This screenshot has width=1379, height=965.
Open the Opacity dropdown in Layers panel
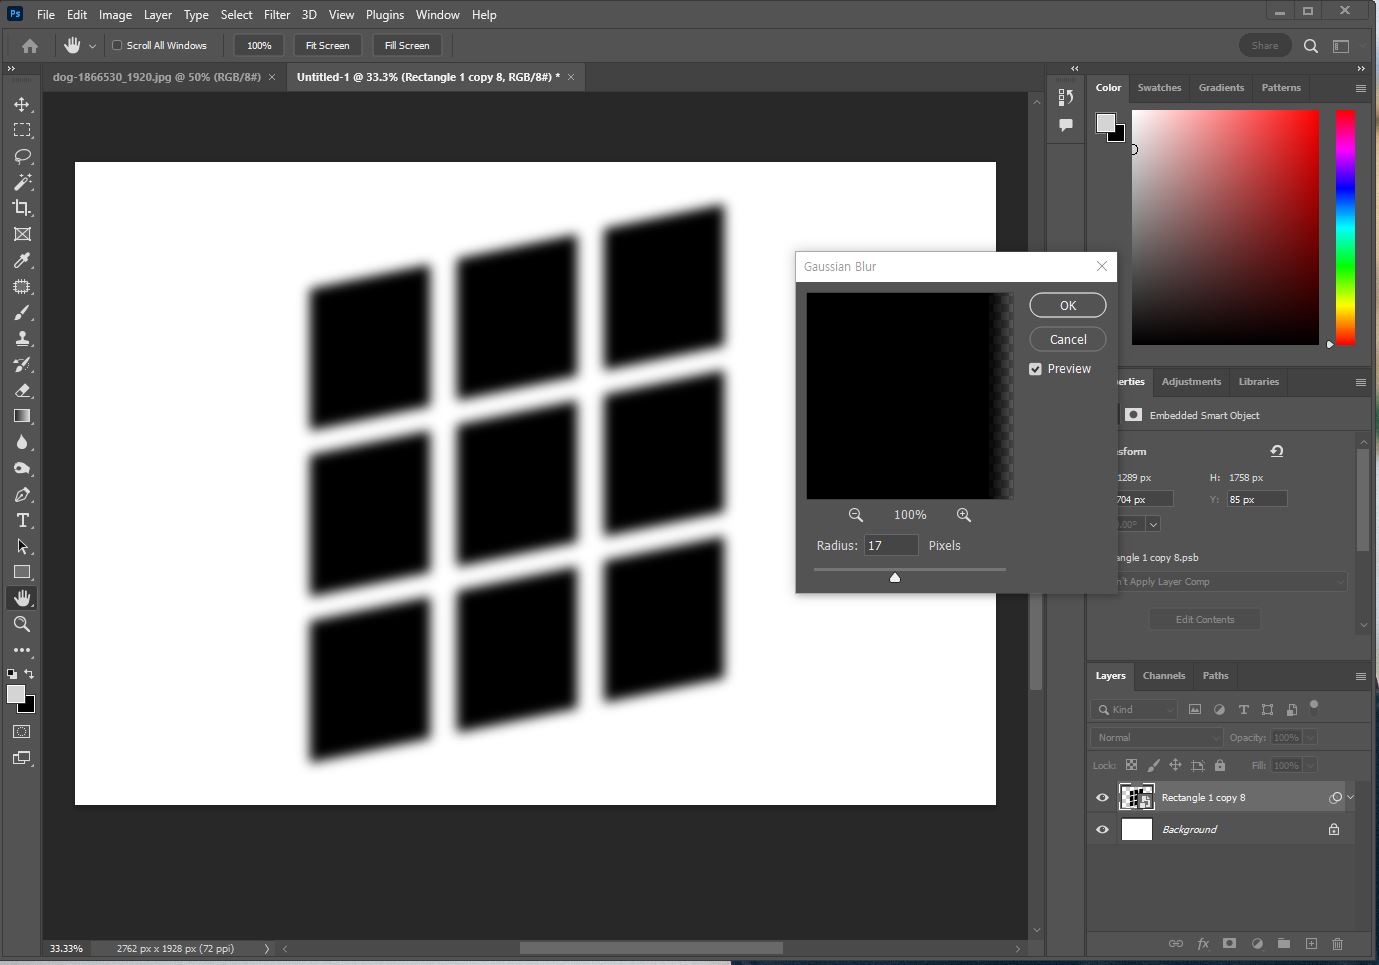click(1310, 737)
